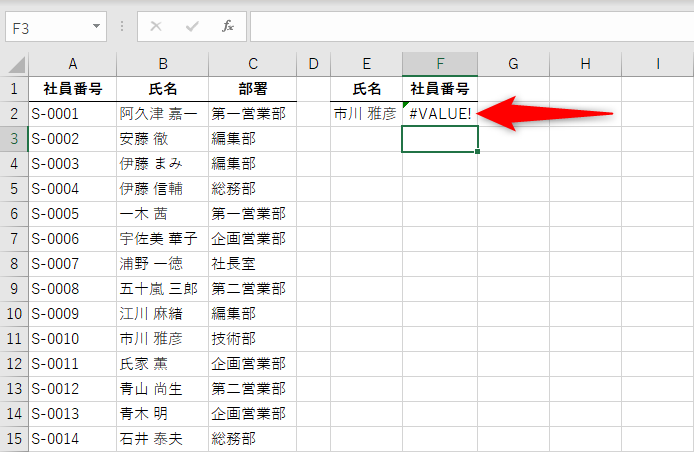Image resolution: width=694 pixels, height=452 pixels.
Task: Select column A header
Action: click(x=73, y=64)
